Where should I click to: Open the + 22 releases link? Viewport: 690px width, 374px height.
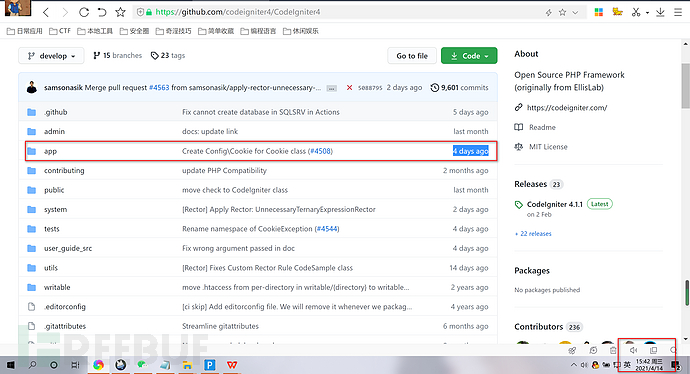click(533, 234)
